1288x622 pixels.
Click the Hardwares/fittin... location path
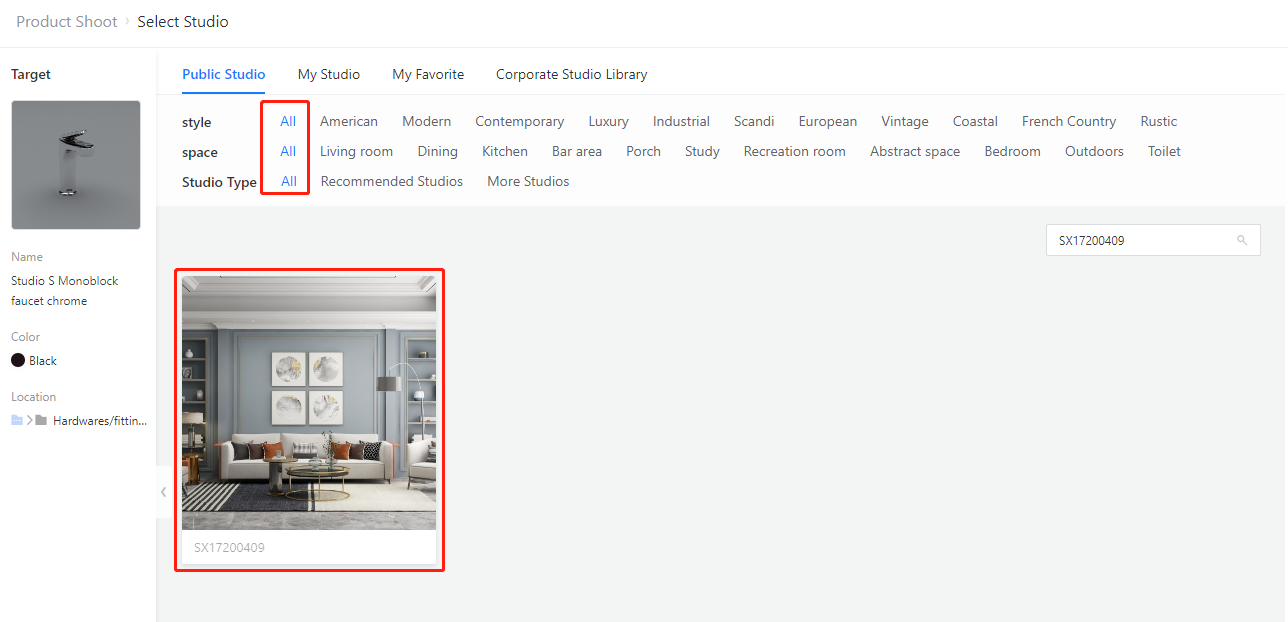click(x=100, y=420)
